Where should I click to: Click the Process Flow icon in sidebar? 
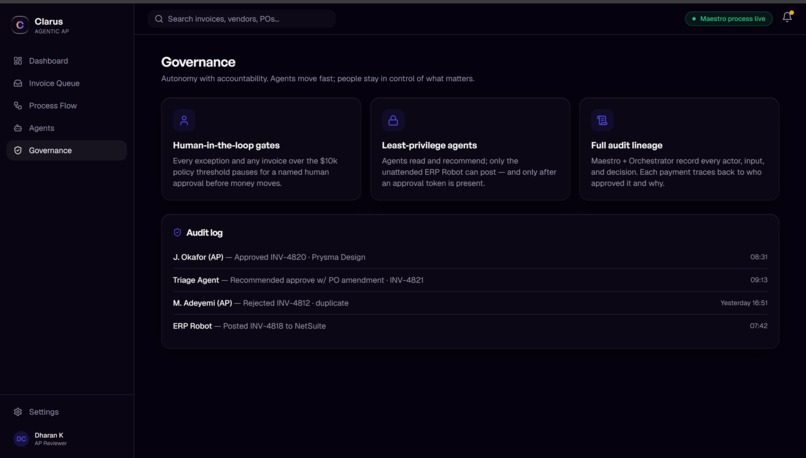click(18, 105)
